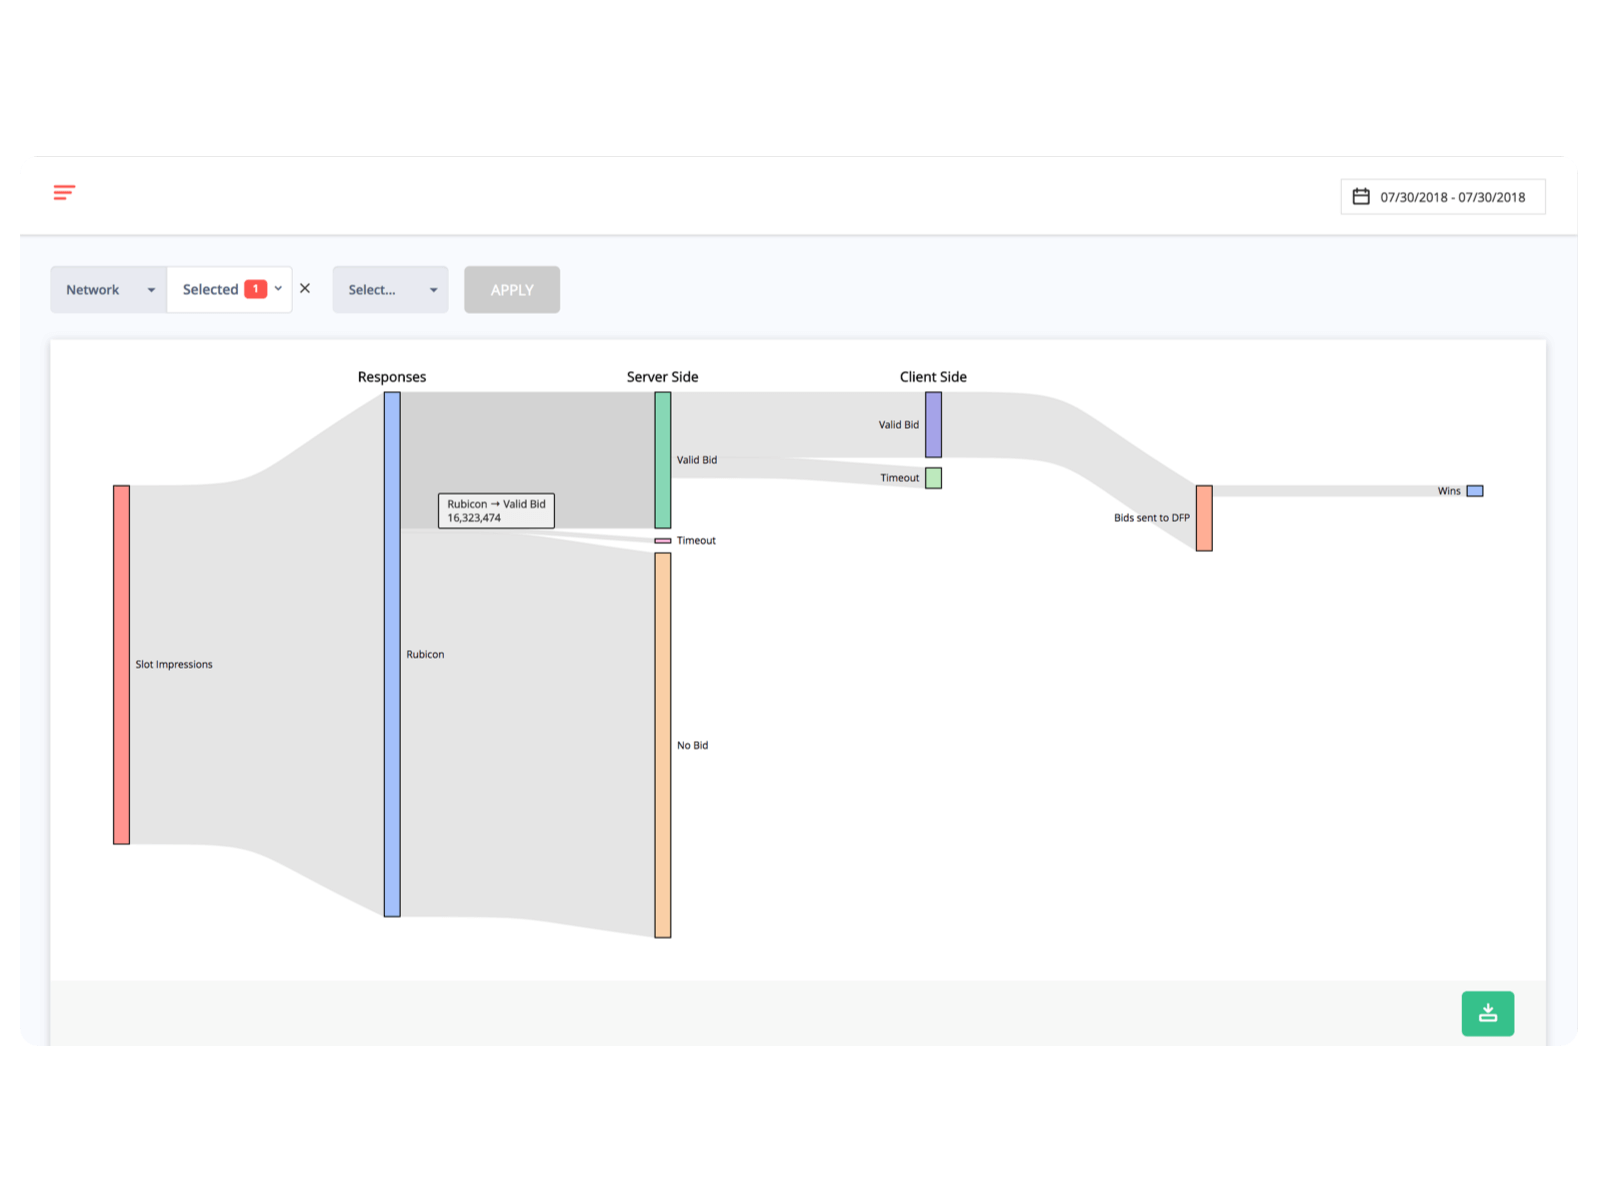Click the Server Side column heading
The width and height of the screenshot is (1598, 1202).
click(663, 377)
